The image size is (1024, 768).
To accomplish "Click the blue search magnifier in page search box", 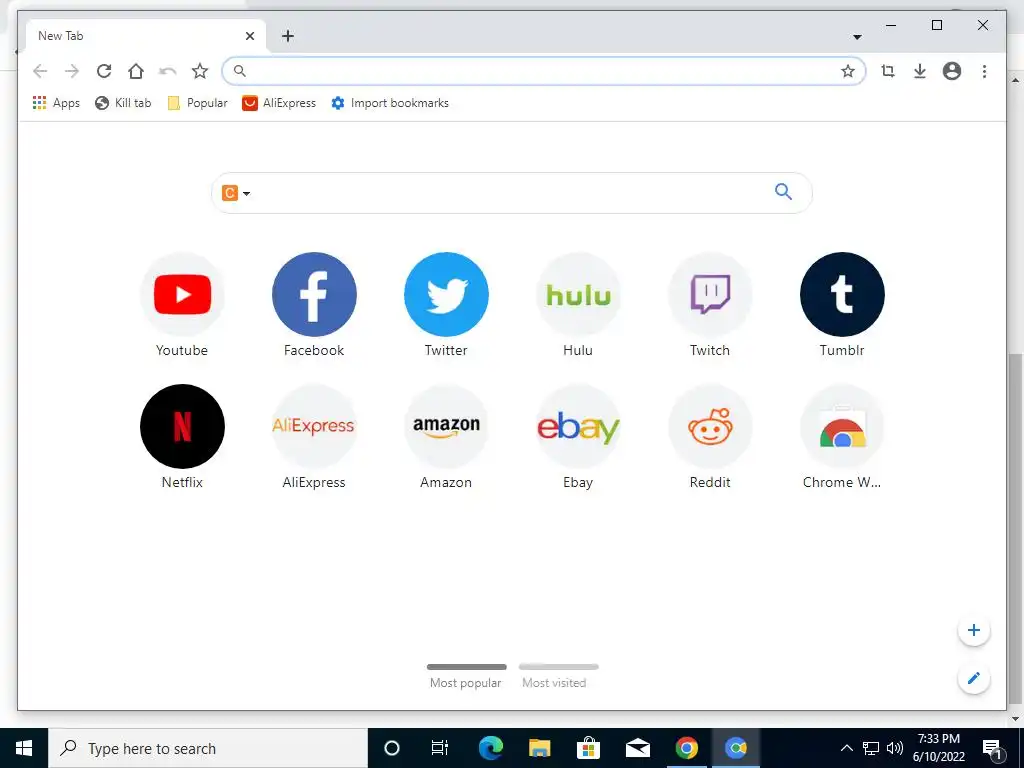I will [783, 191].
